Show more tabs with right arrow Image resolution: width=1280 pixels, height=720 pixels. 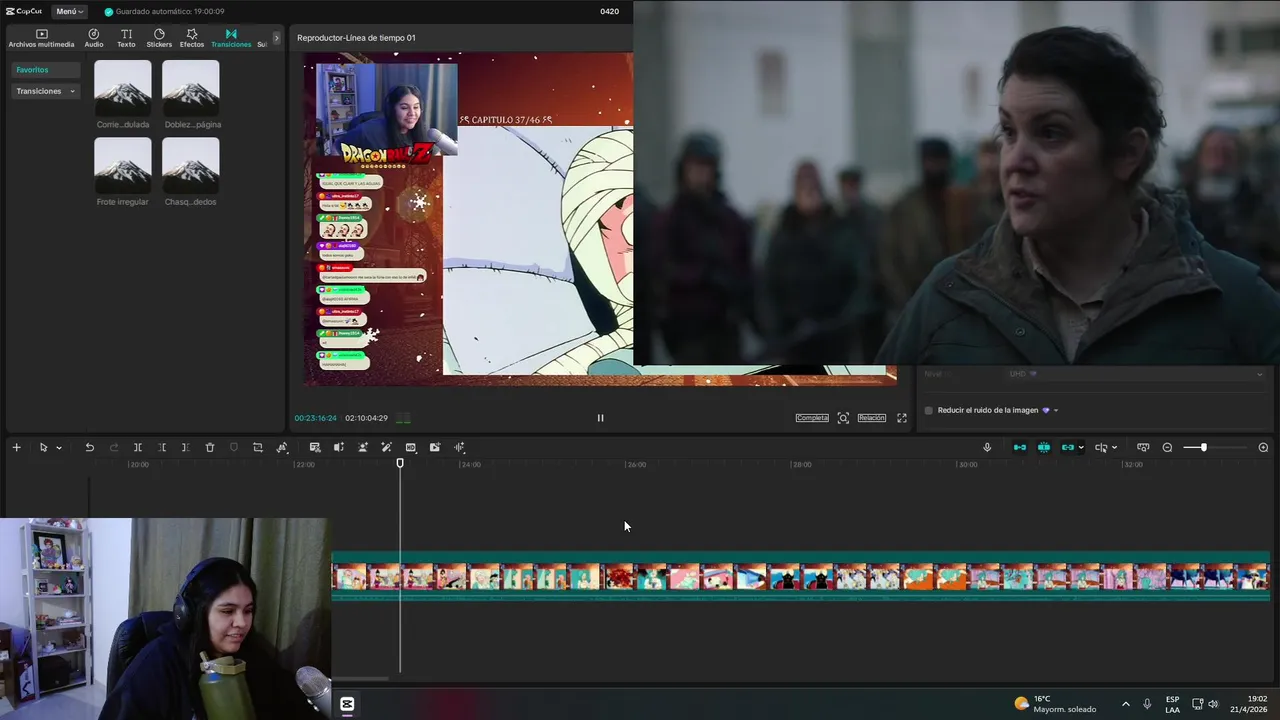point(277,38)
